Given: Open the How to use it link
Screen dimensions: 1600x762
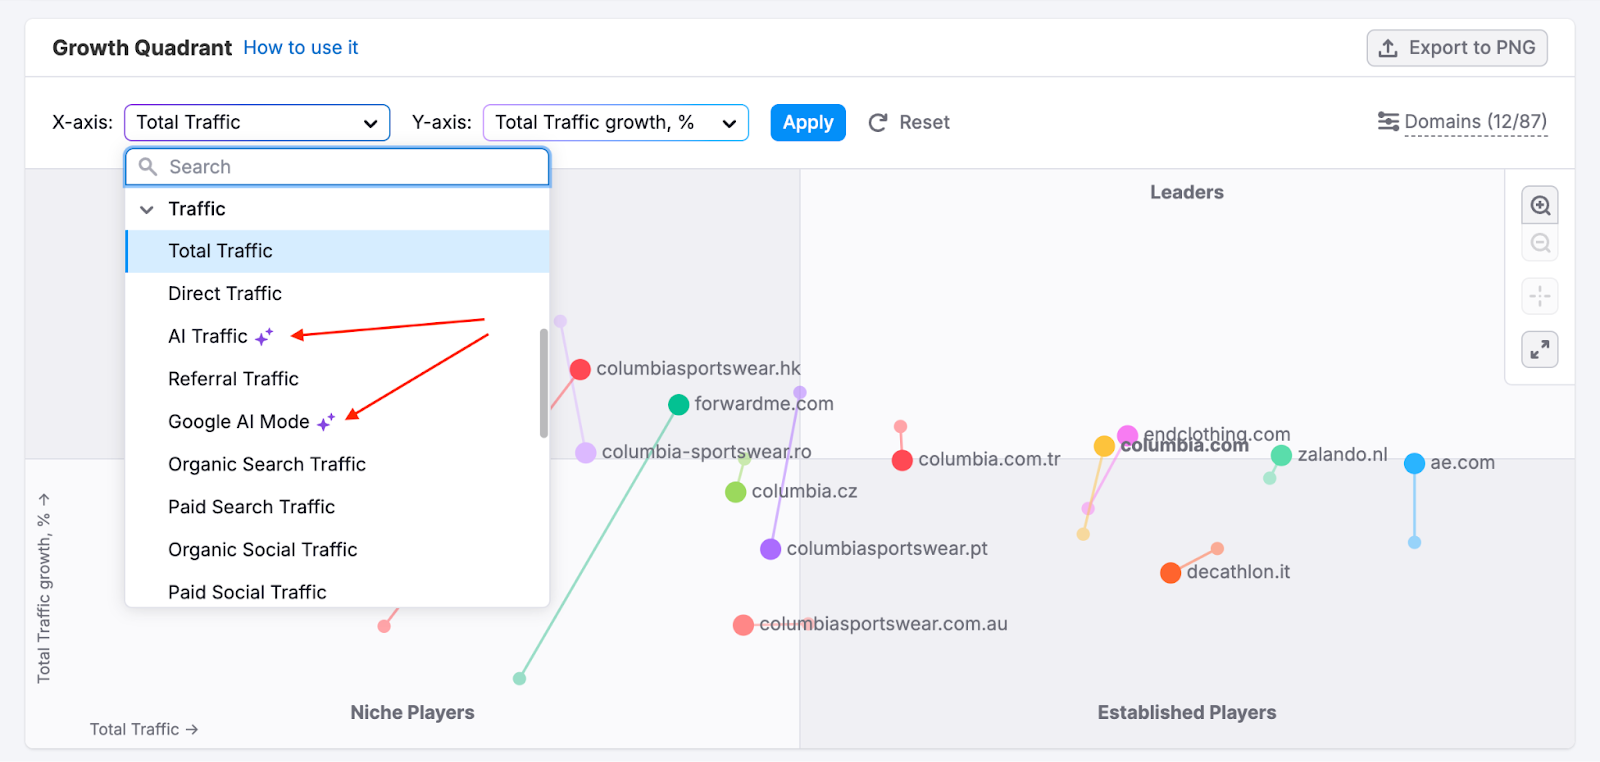Looking at the screenshot, I should [x=300, y=48].
